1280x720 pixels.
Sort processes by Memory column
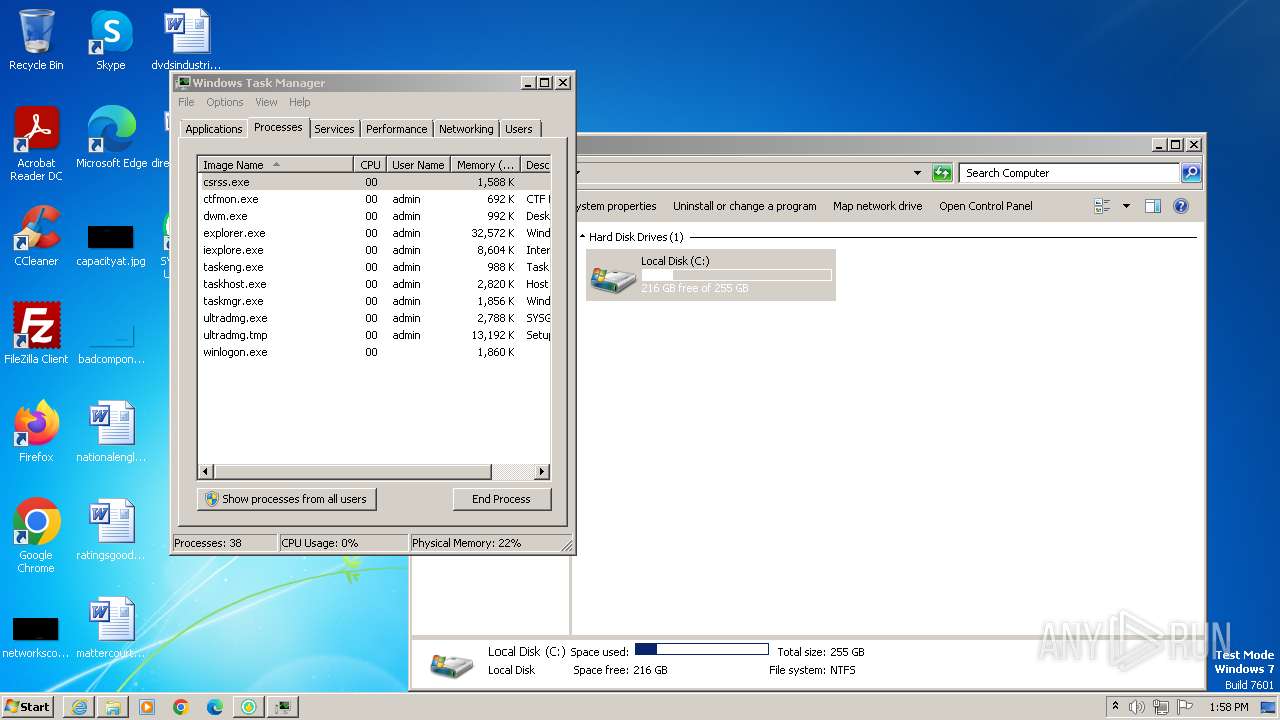pos(485,165)
